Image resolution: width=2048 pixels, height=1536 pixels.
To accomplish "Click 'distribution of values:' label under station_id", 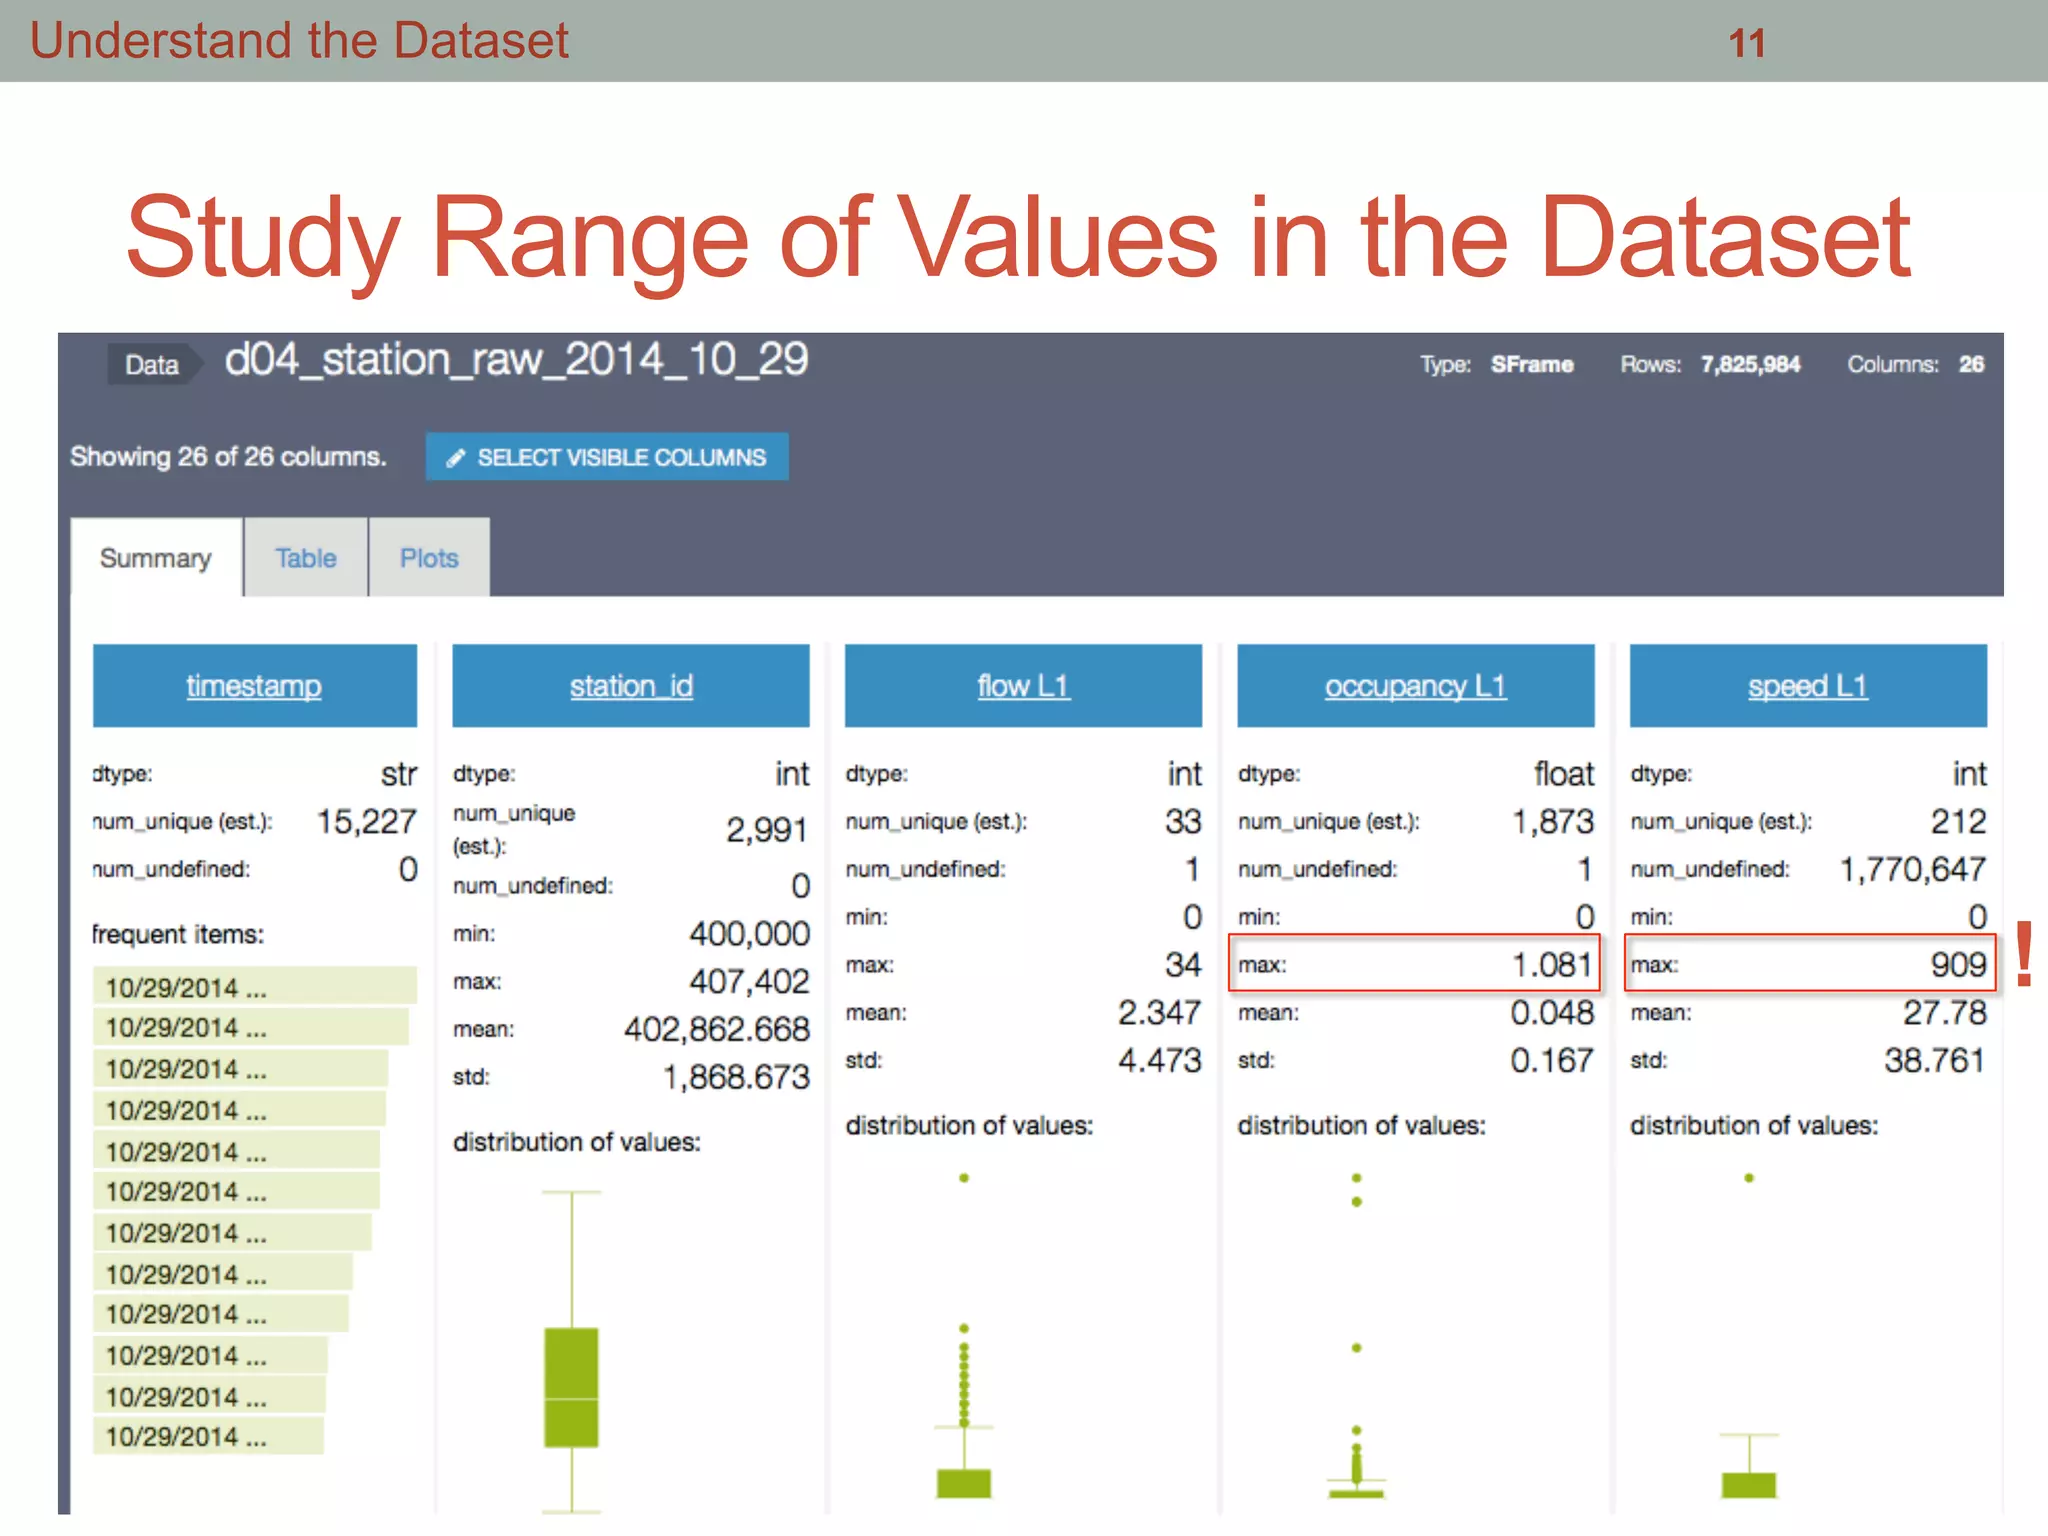I will pyautogui.click(x=577, y=1142).
